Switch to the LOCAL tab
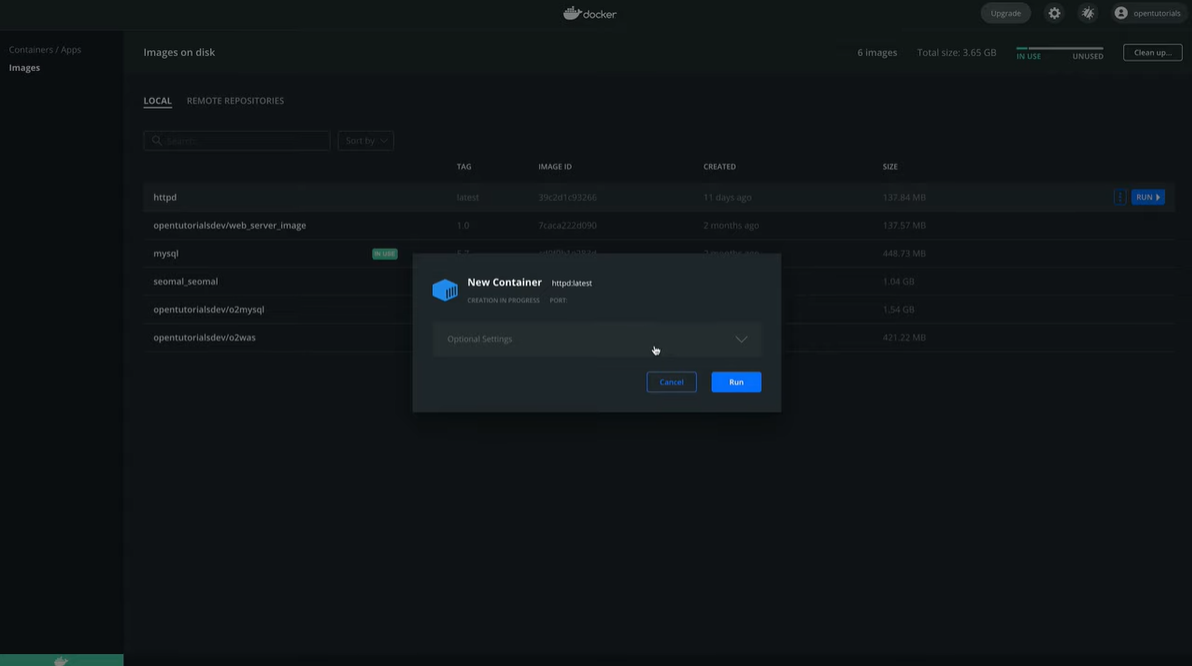Viewport: 1192px width, 666px height. pos(157,100)
